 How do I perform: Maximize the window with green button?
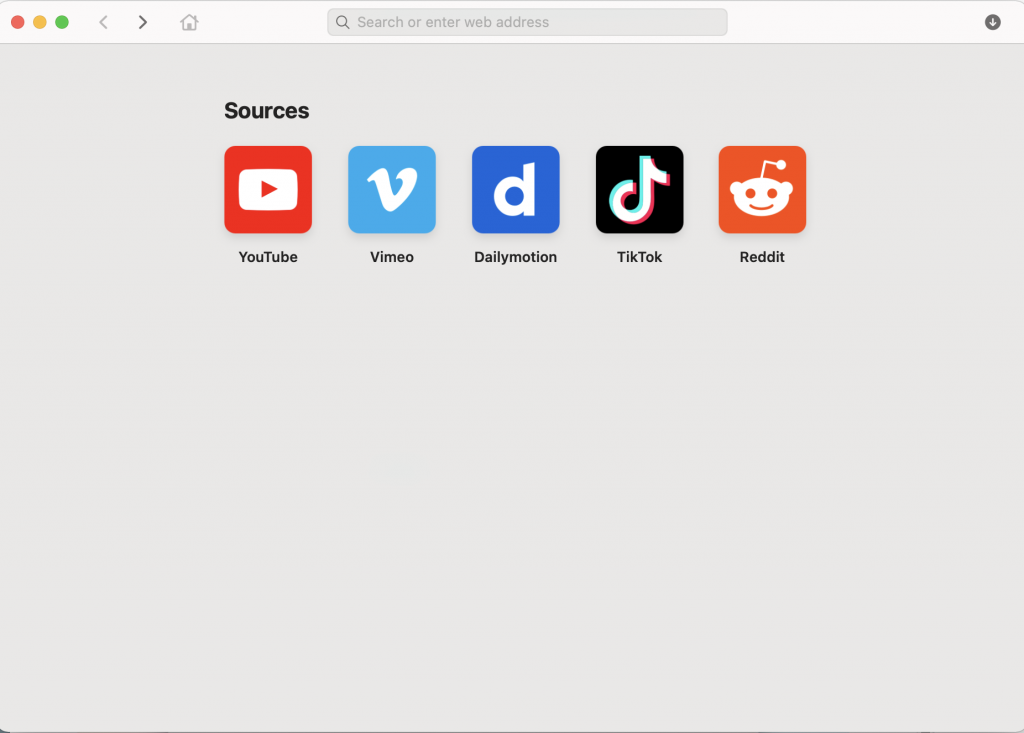click(x=62, y=22)
